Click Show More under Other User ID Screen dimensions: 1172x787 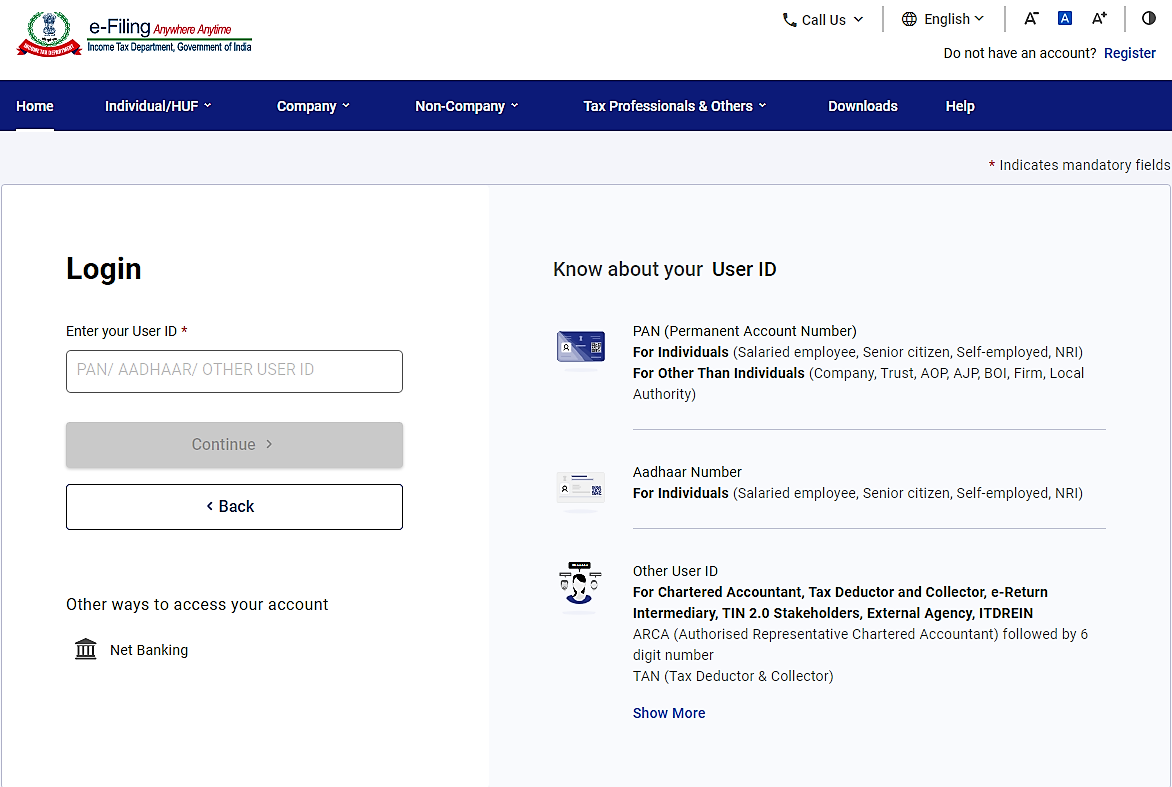pyautogui.click(x=668, y=712)
